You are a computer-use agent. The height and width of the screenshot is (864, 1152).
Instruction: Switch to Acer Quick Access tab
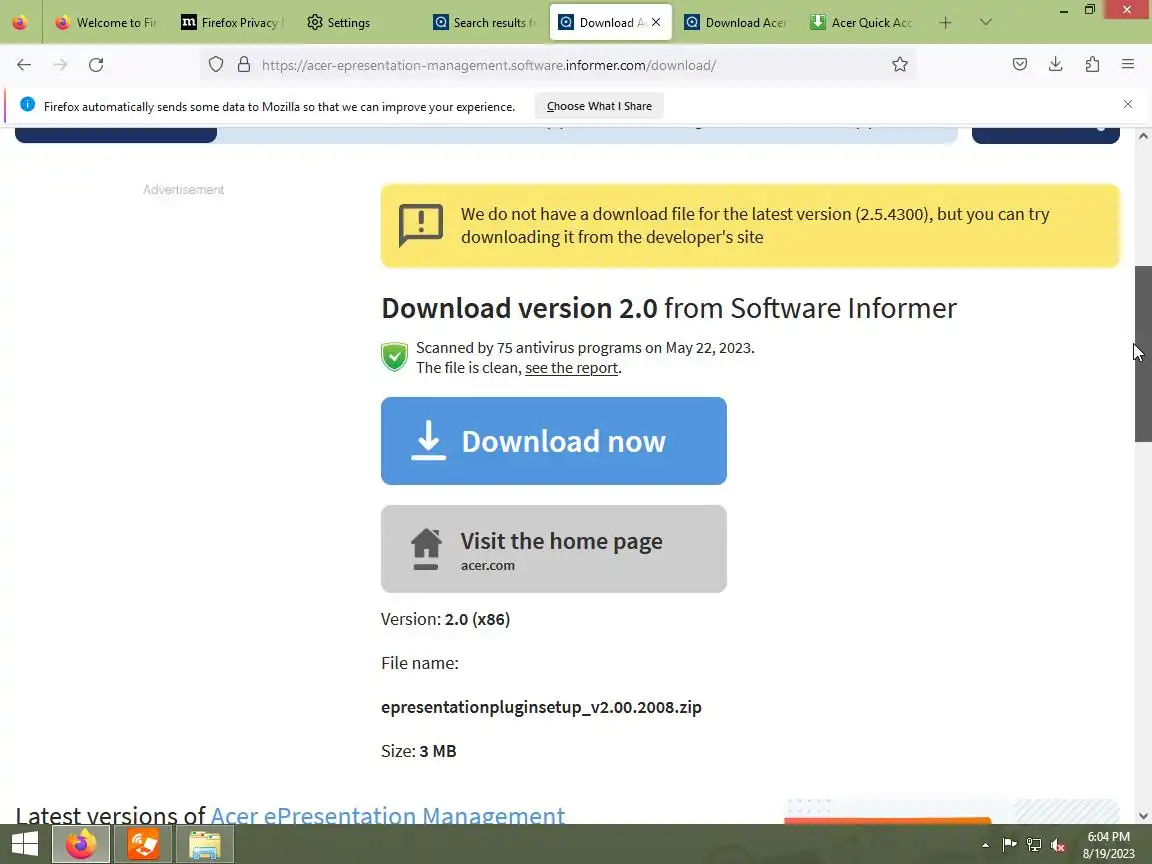pos(862,23)
